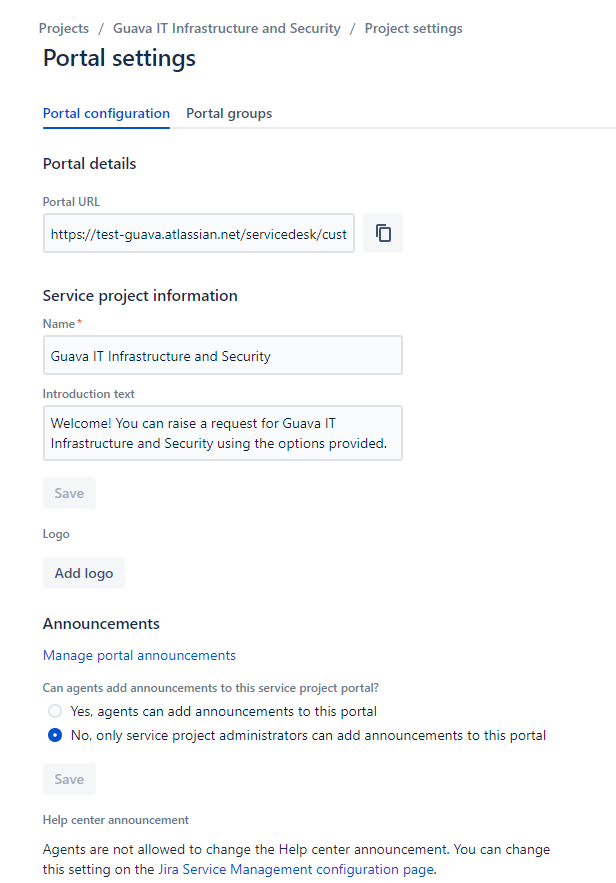
Task: Select the 'No, only service project administrators' option
Action: [55, 735]
